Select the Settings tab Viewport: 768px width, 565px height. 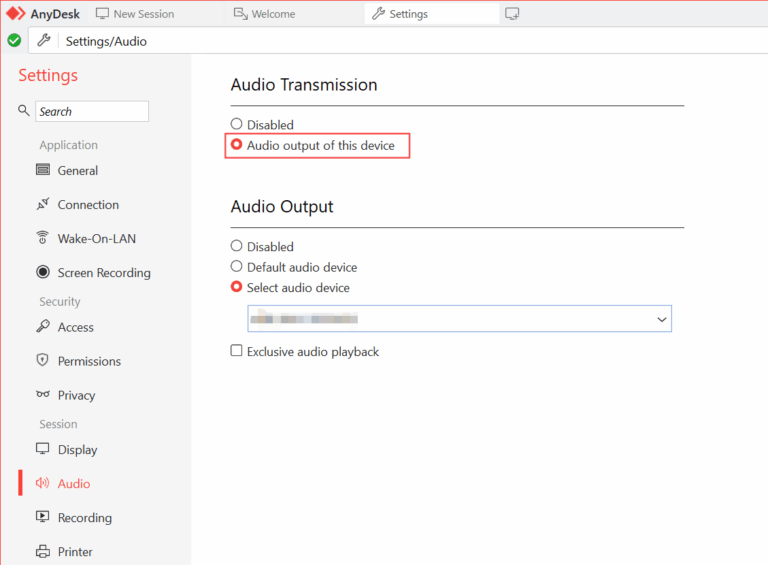431,14
